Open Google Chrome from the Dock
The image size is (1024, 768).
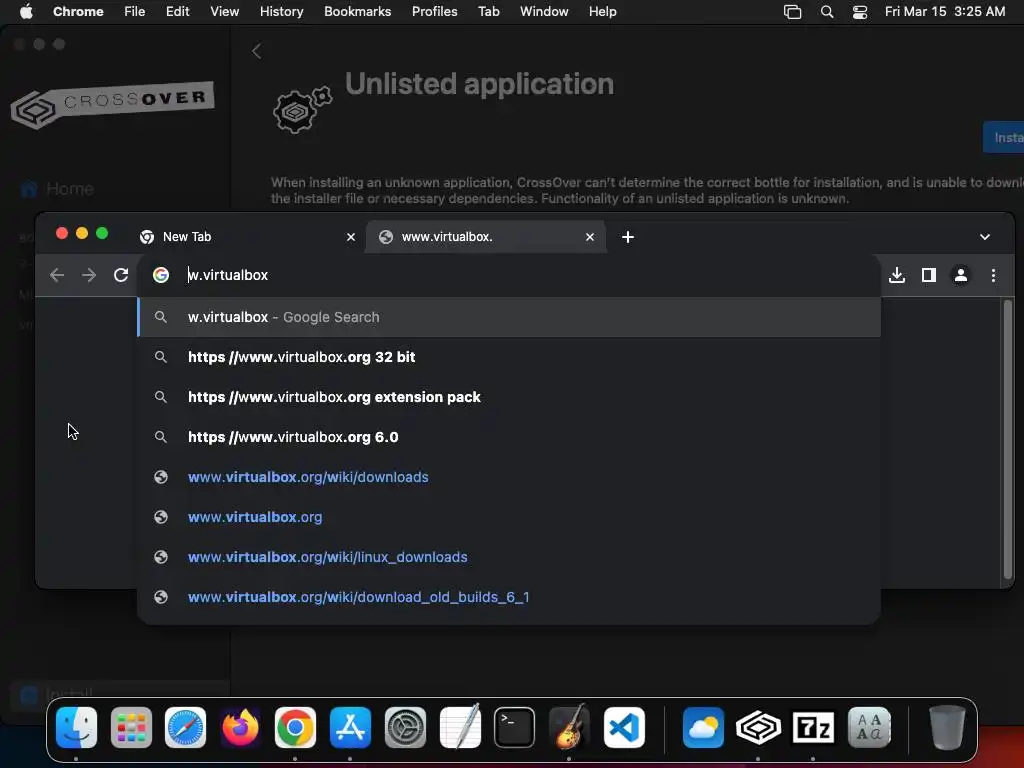click(295, 727)
